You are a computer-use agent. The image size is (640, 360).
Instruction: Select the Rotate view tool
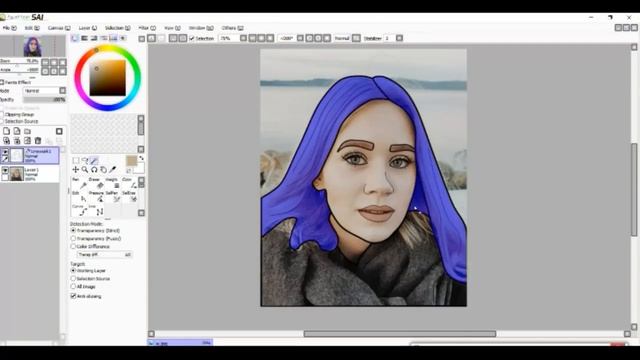tap(94, 169)
